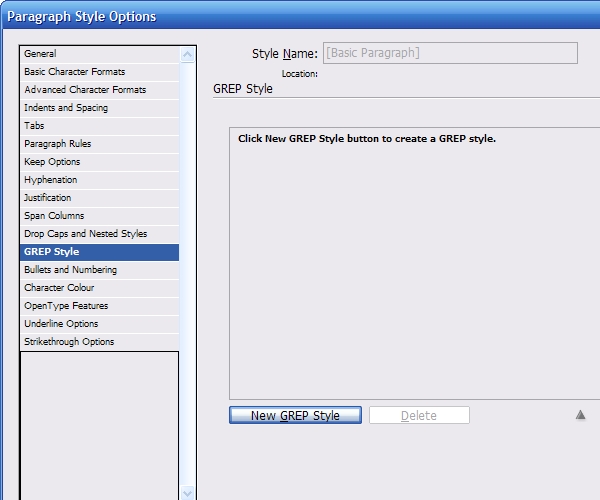This screenshot has width=600, height=500.
Task: Select GREP Style list entry
Action: point(99,252)
